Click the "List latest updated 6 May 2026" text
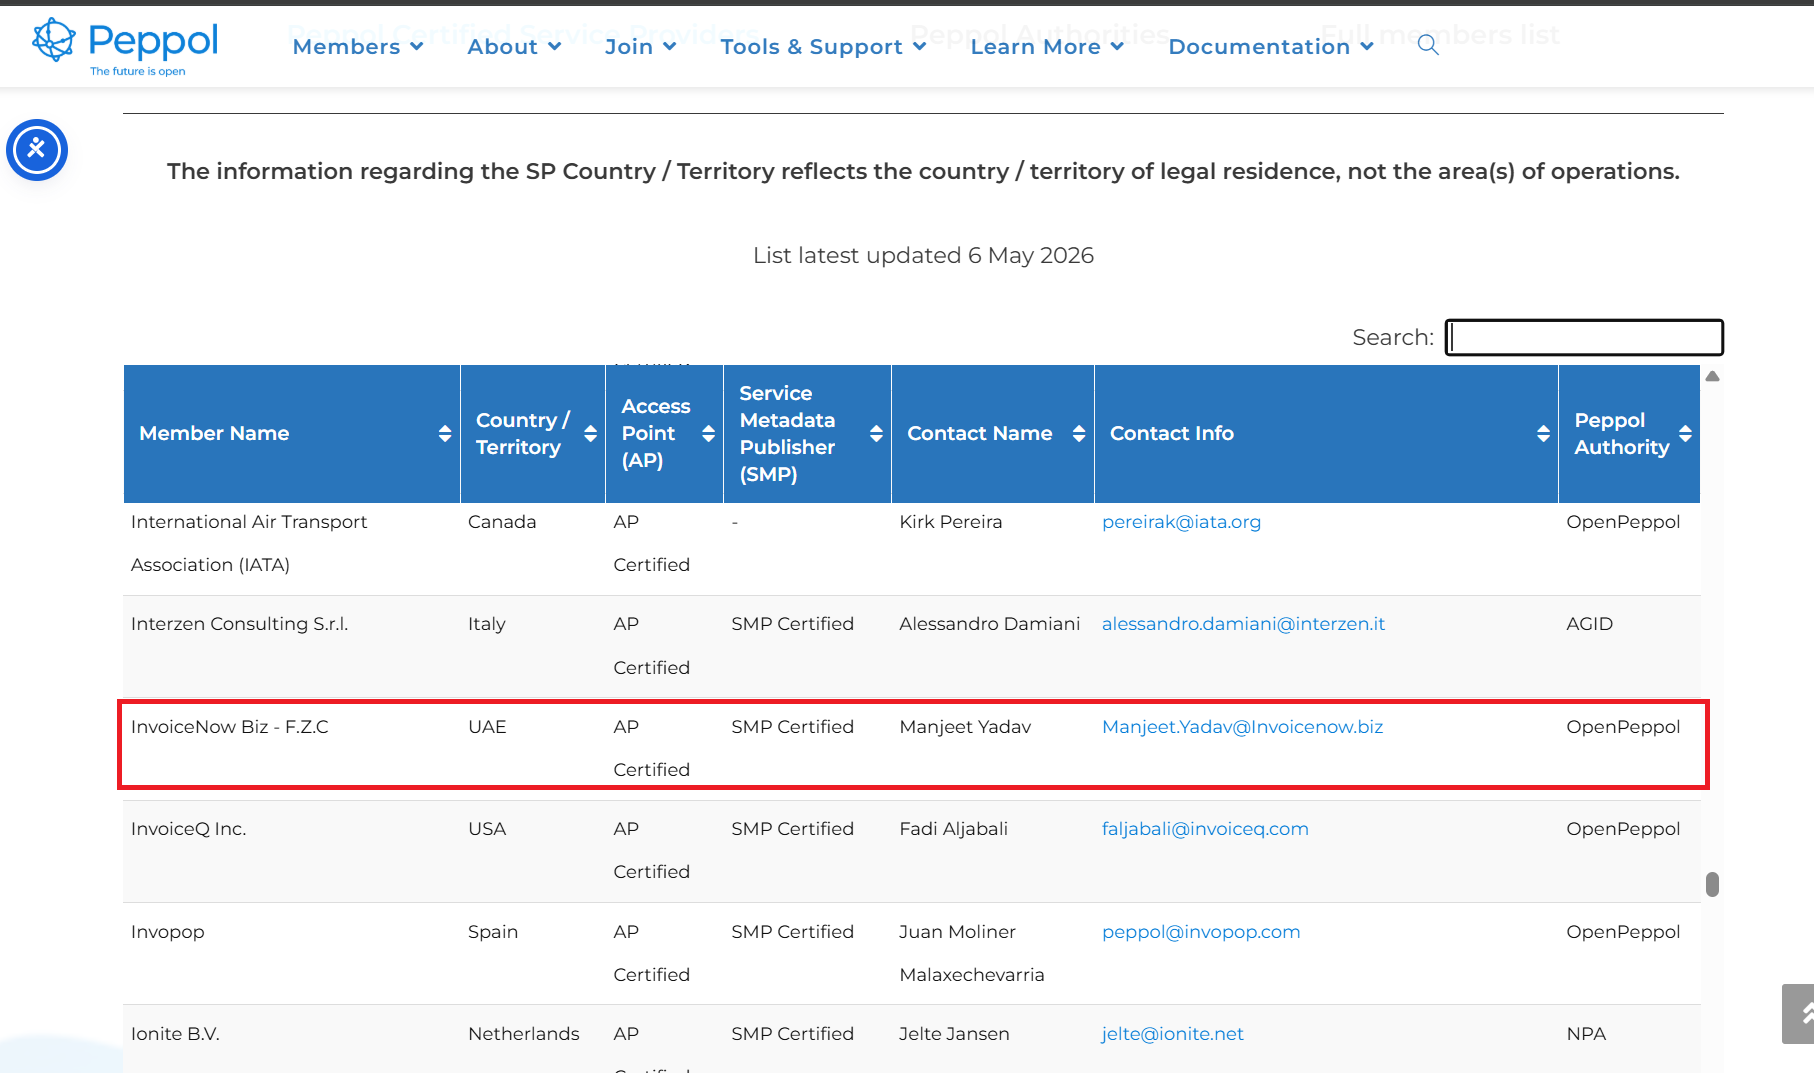Viewport: 1814px width, 1073px height. 923,256
